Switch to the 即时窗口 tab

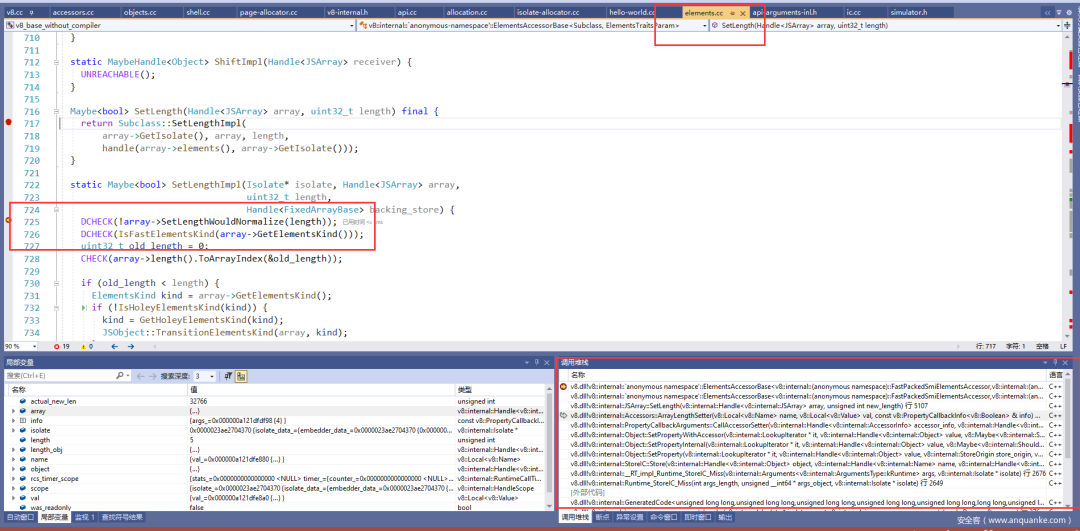pos(699,517)
